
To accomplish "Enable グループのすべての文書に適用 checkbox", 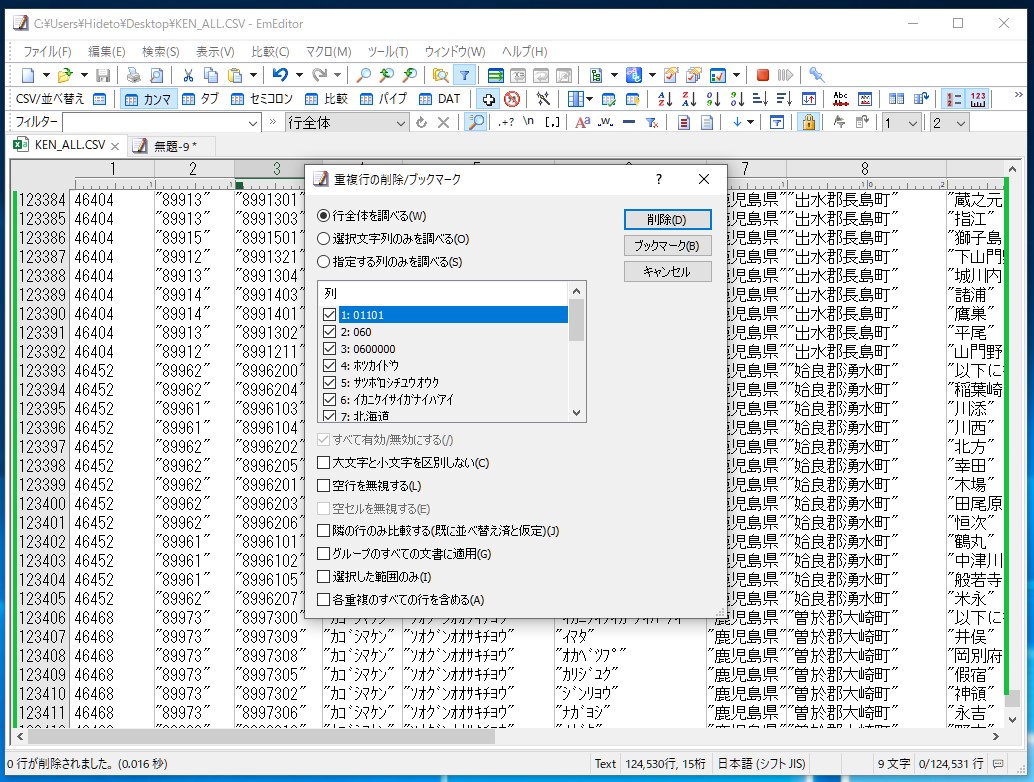I will 323,554.
